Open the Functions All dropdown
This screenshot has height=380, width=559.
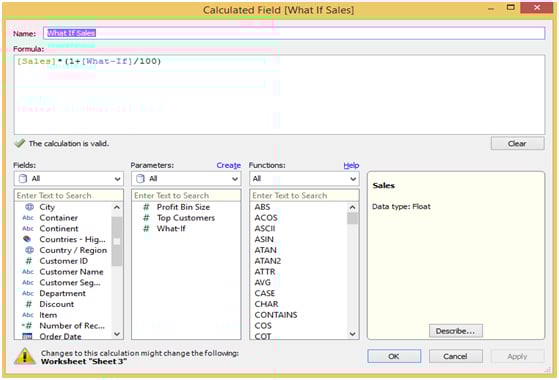pyautogui.click(x=304, y=179)
